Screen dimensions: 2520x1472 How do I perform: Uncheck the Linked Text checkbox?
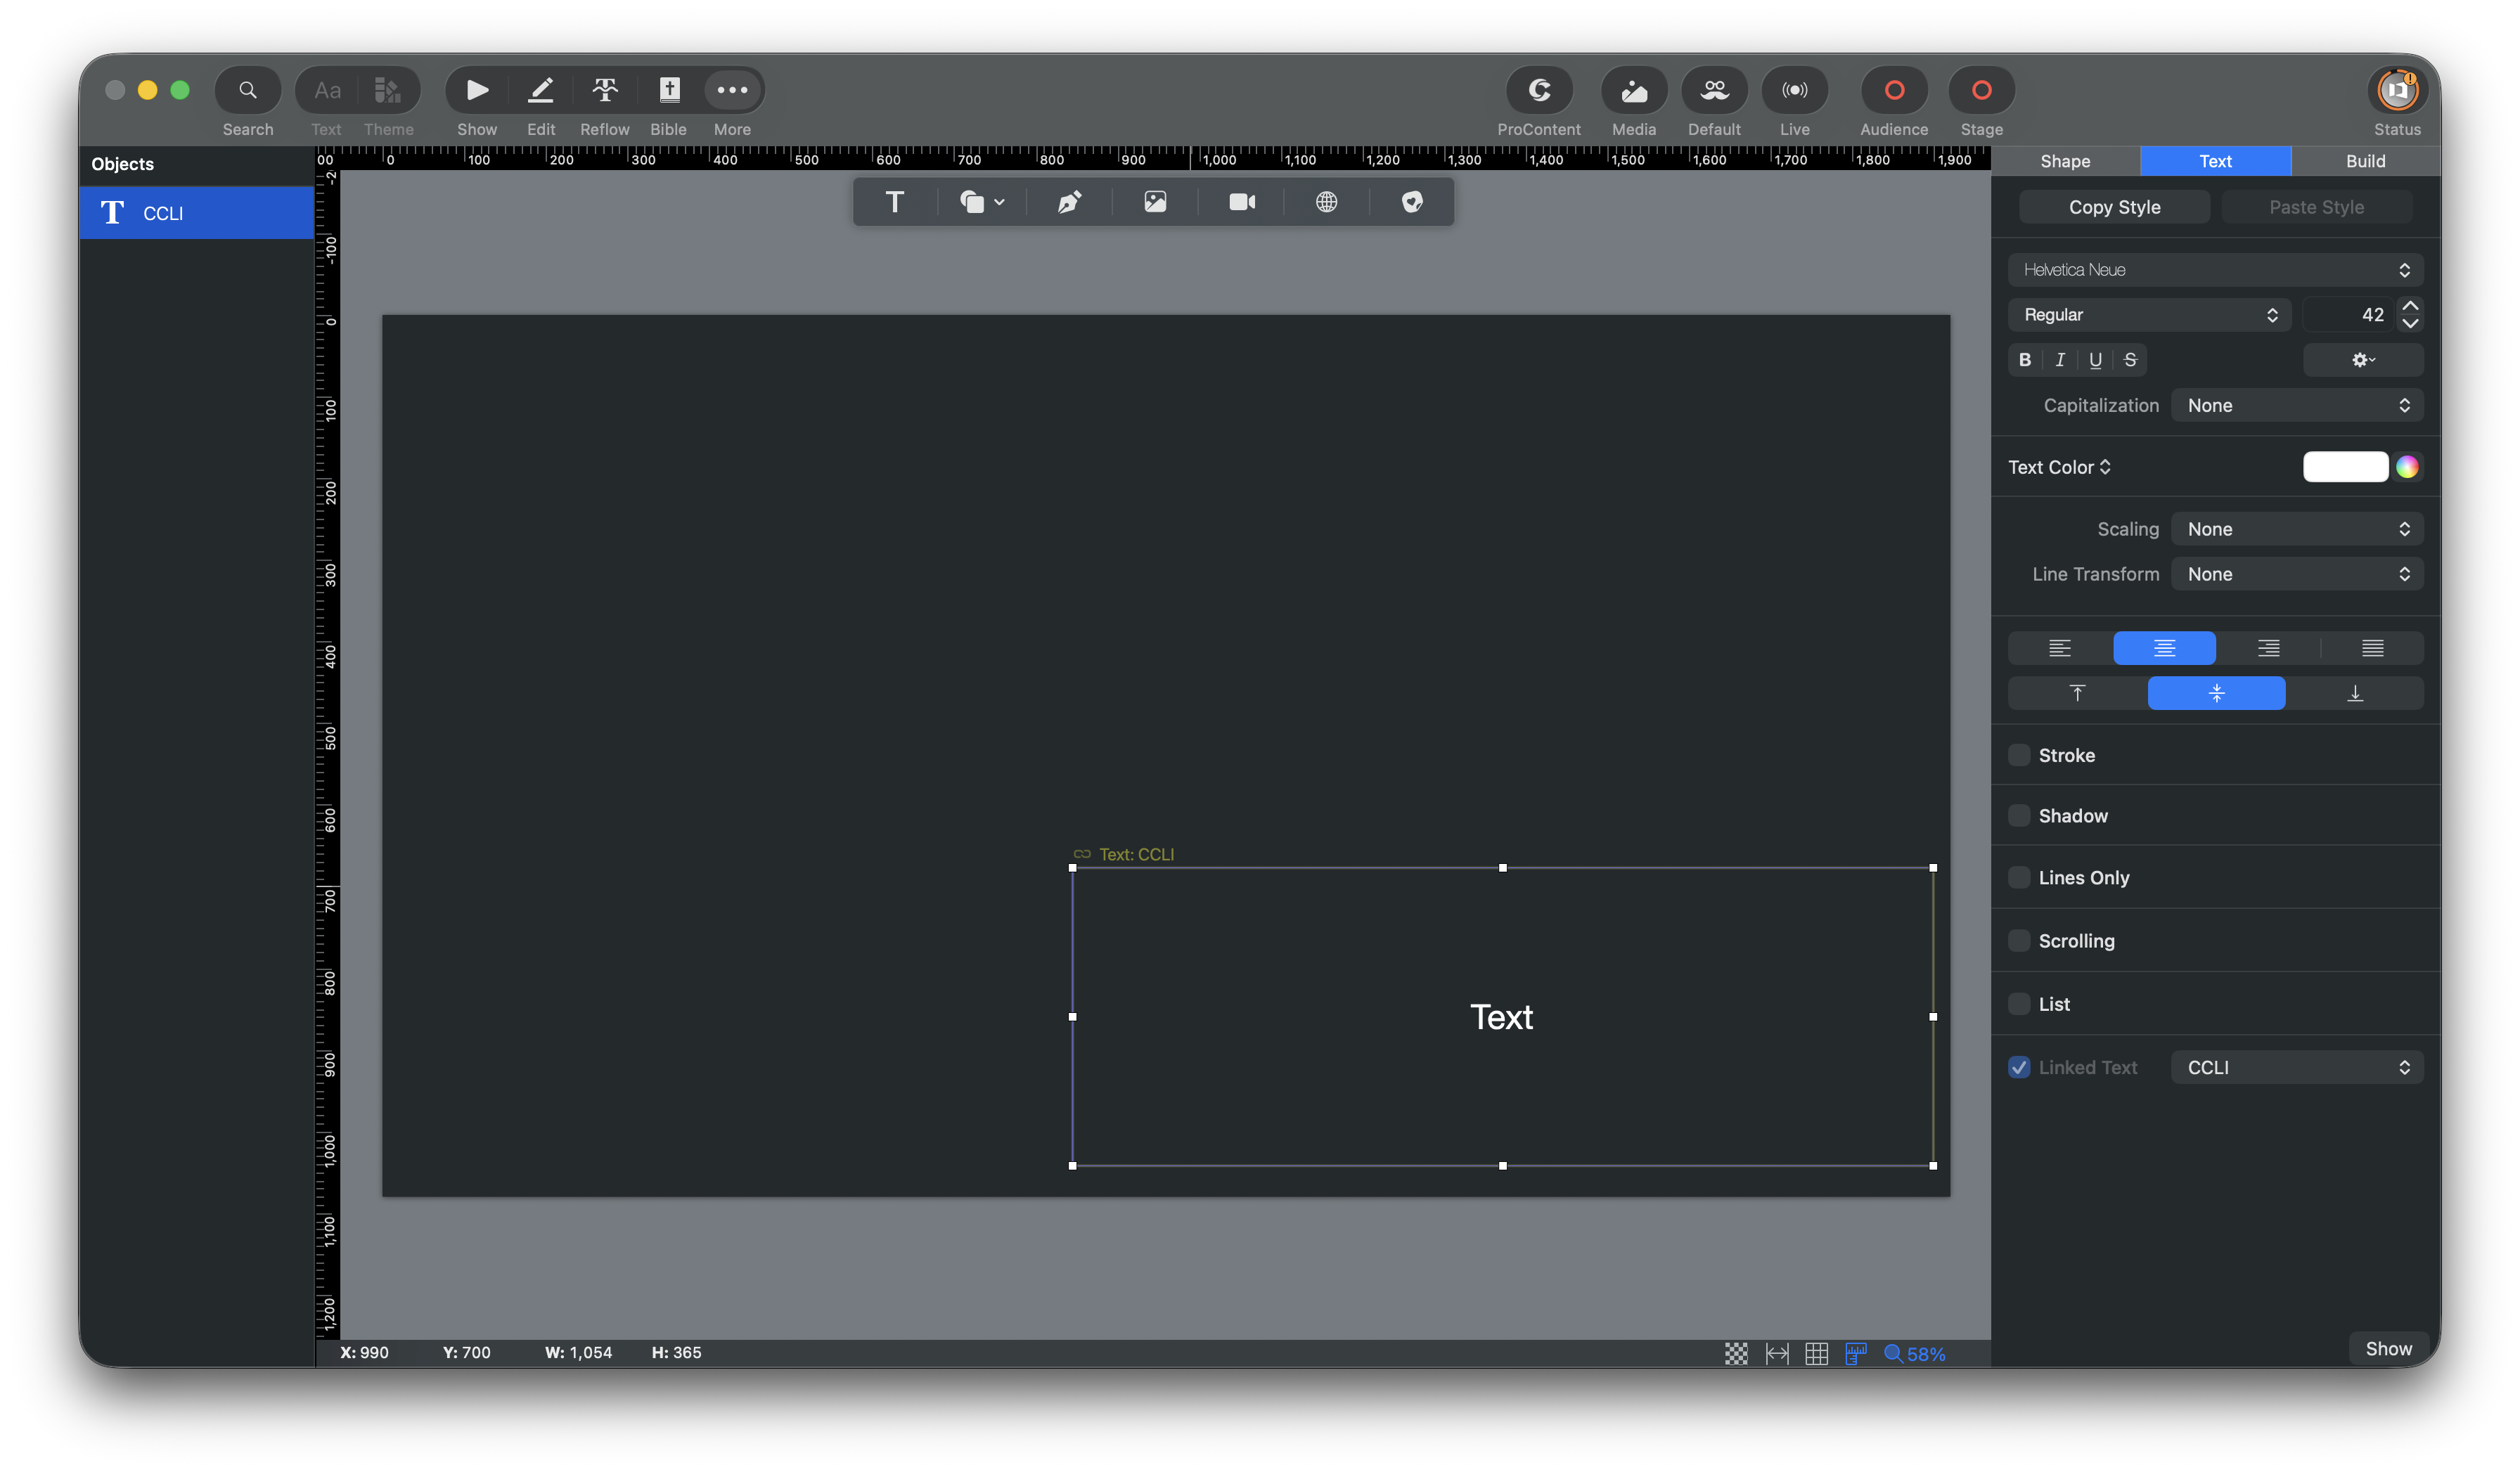pyautogui.click(x=2019, y=1067)
